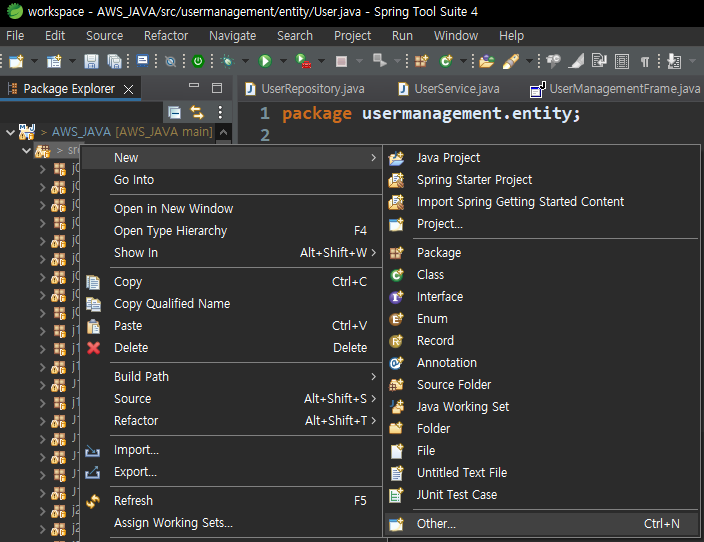Viewport: 704px width, 542px height.
Task: Click the Package Explorer scroll up arrow
Action: (224, 132)
